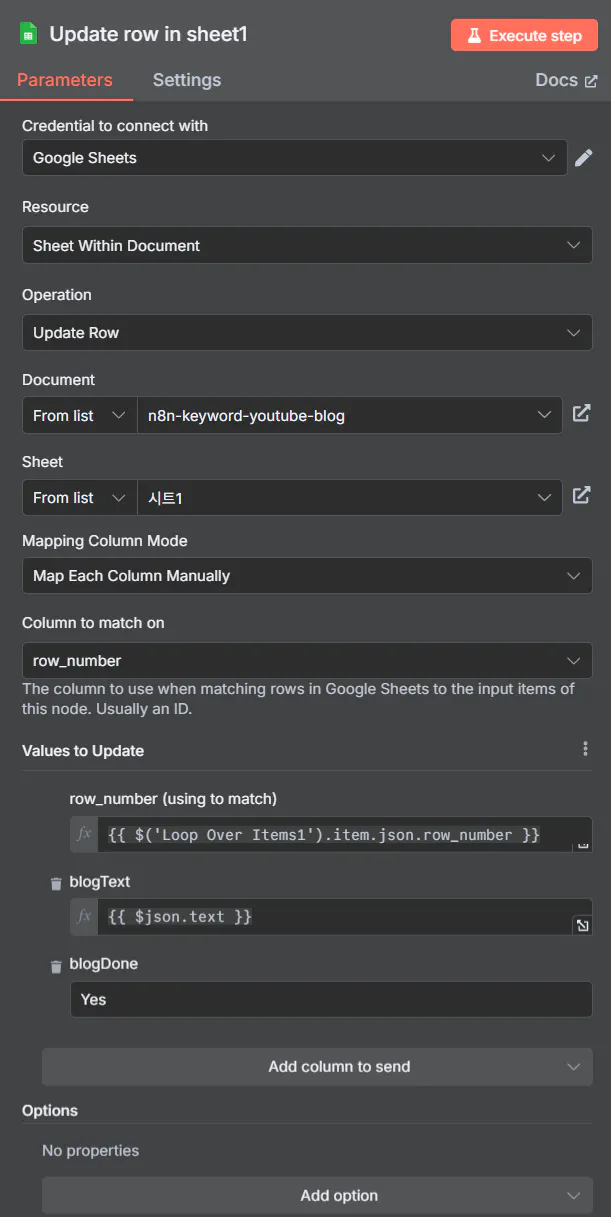Open the Credential Google Sheets dropdown
Viewport: 611px width, 1217px height.
click(x=295, y=157)
